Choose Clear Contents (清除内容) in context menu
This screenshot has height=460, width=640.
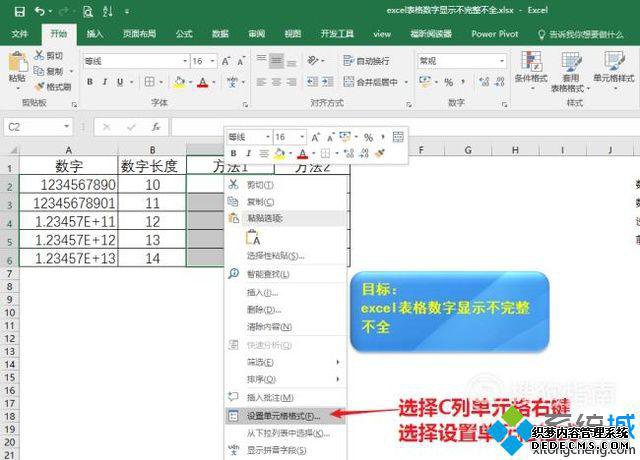(286, 327)
